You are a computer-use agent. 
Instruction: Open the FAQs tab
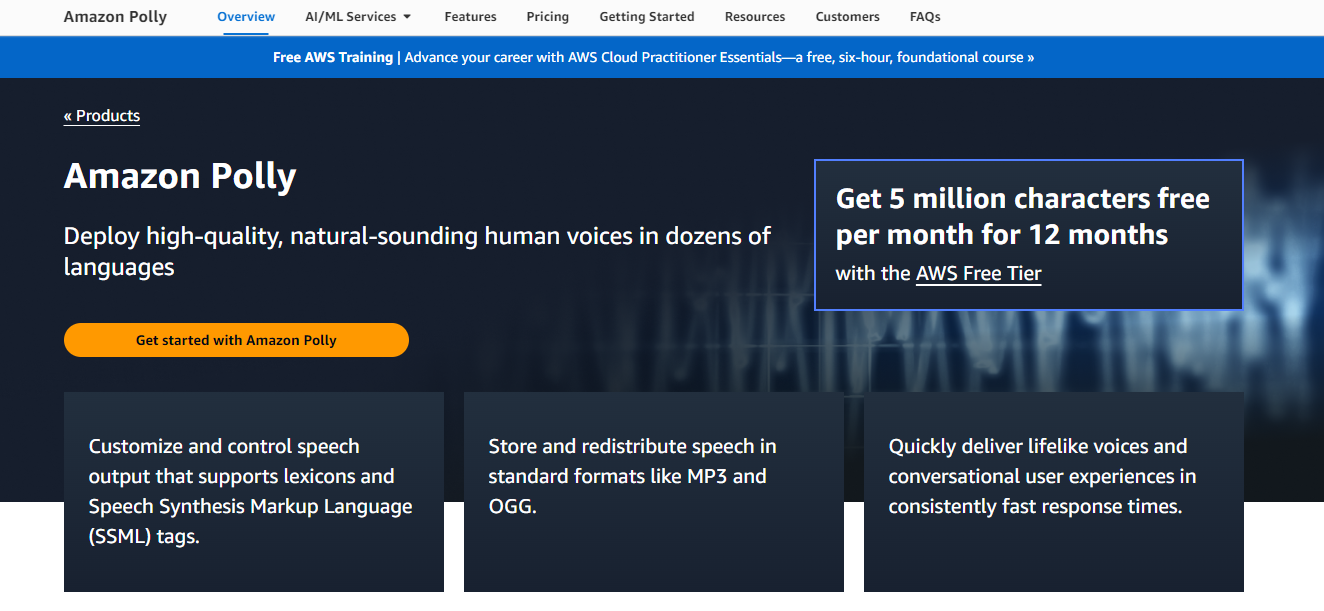click(925, 17)
